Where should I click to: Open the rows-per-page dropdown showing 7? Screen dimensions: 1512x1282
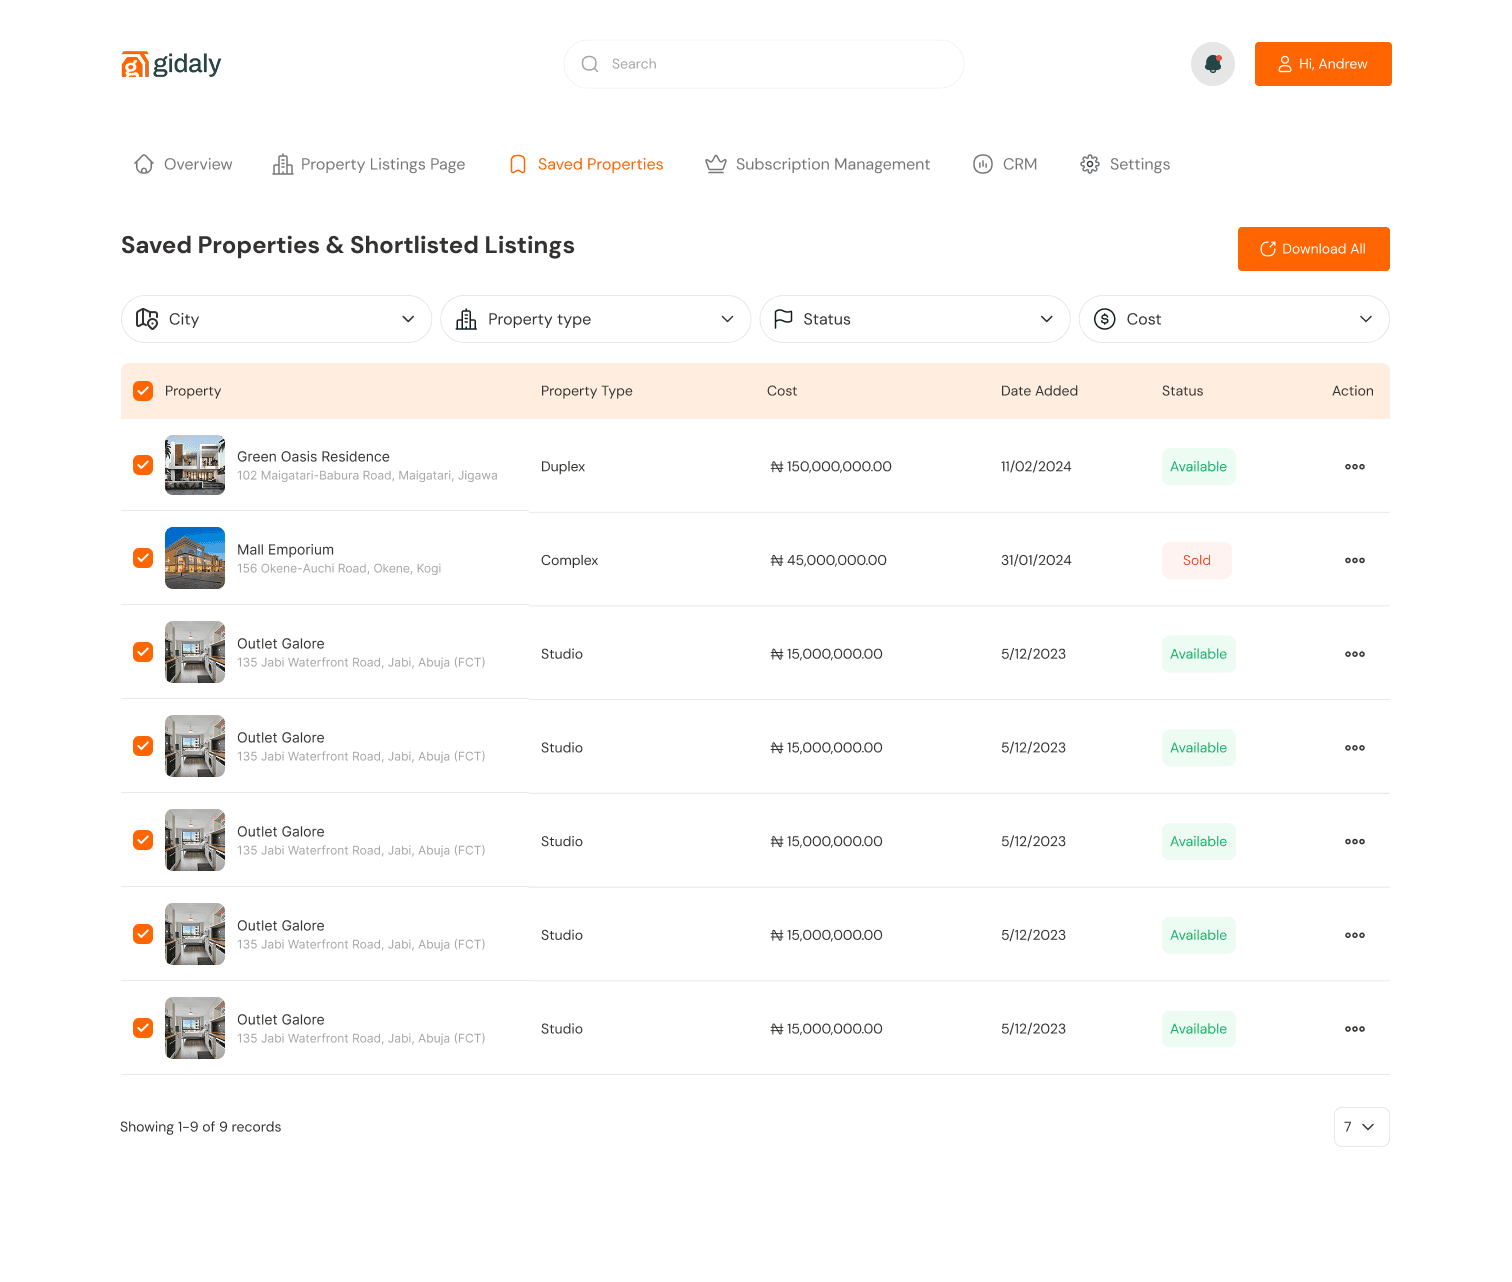click(1361, 1127)
